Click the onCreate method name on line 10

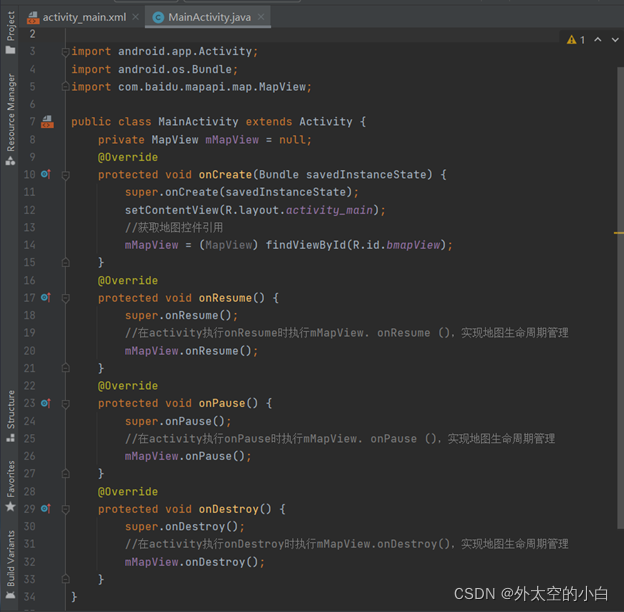[225, 174]
